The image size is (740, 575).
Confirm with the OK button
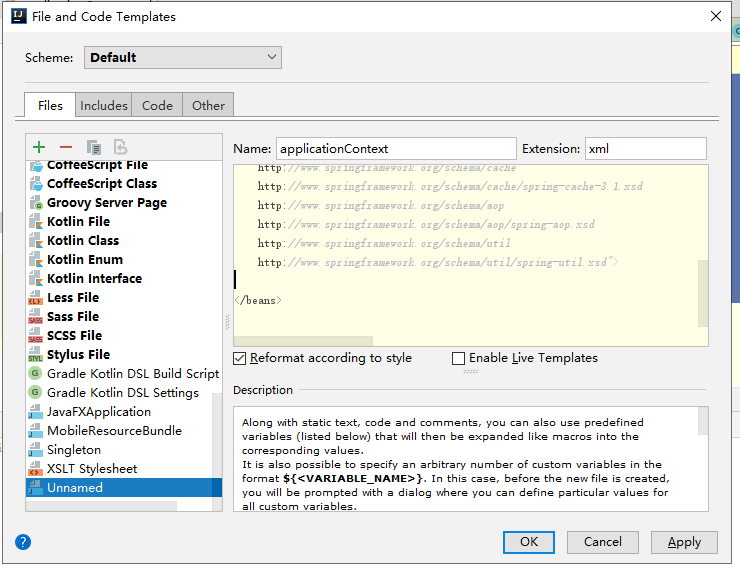pos(529,542)
